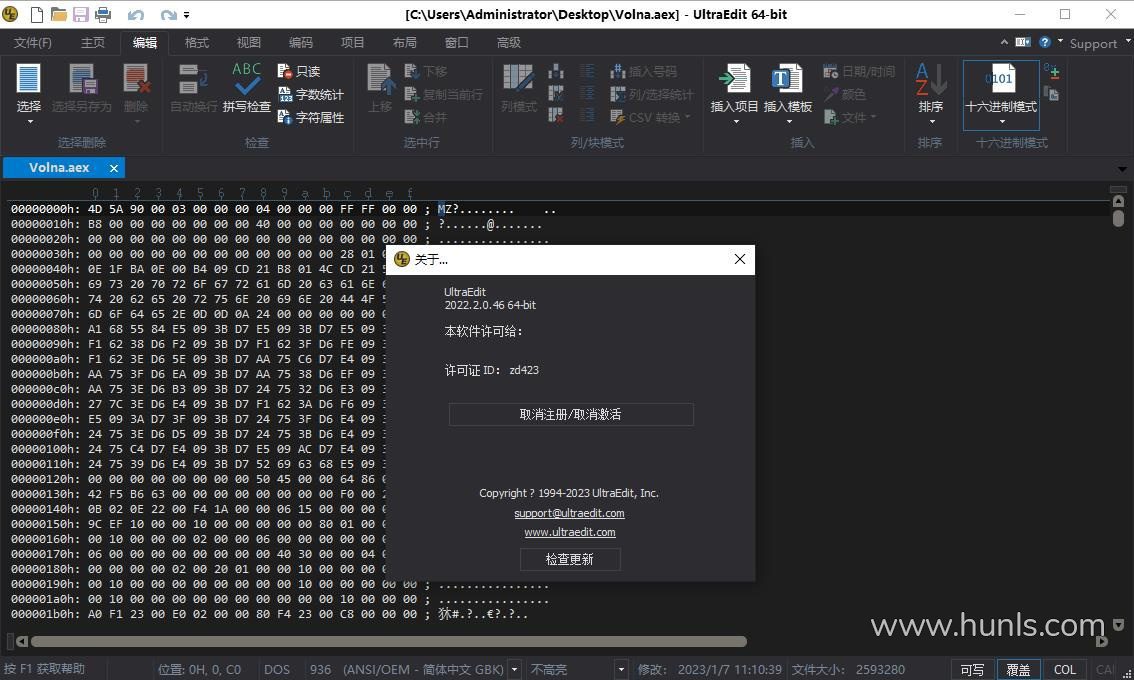Screen dimensions: 1134x680
Task: Open the 文件 insert file dropdown
Action: point(850,117)
